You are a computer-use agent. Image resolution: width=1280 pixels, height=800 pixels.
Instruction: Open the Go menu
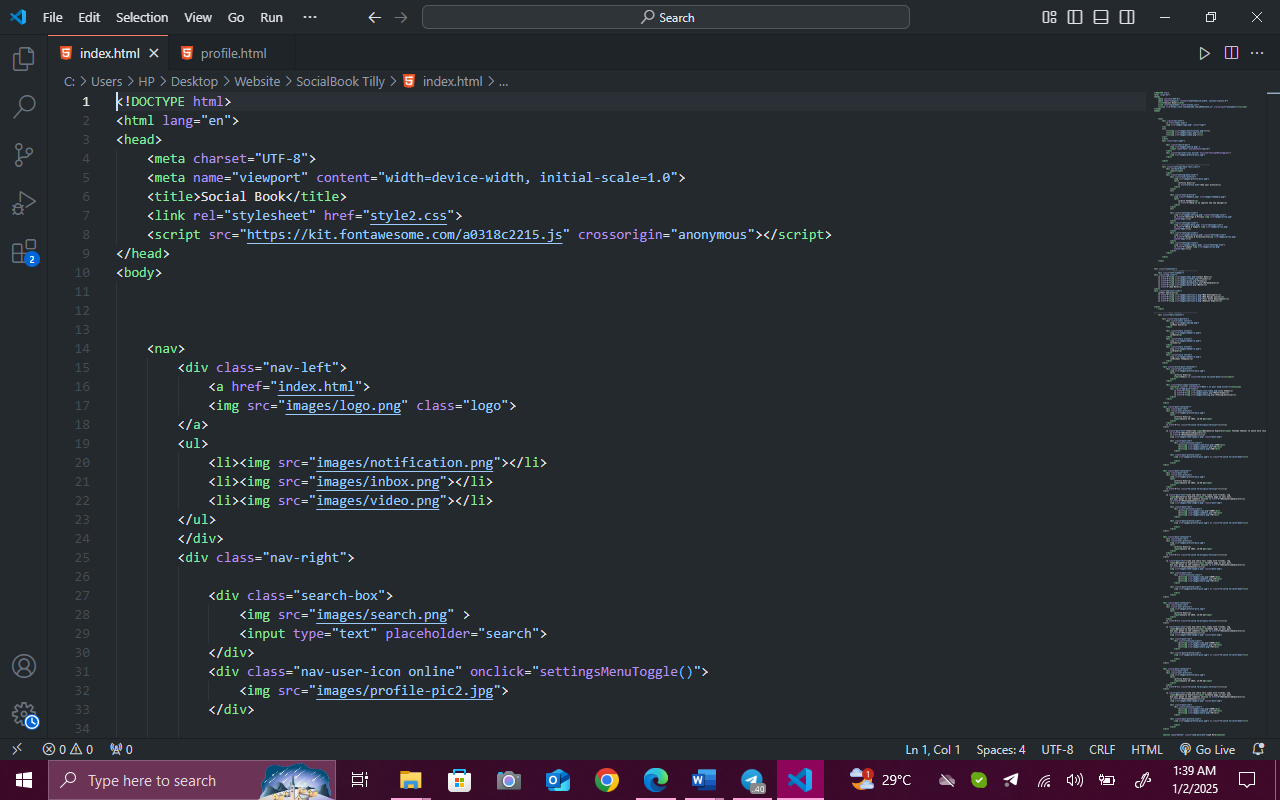coord(236,17)
